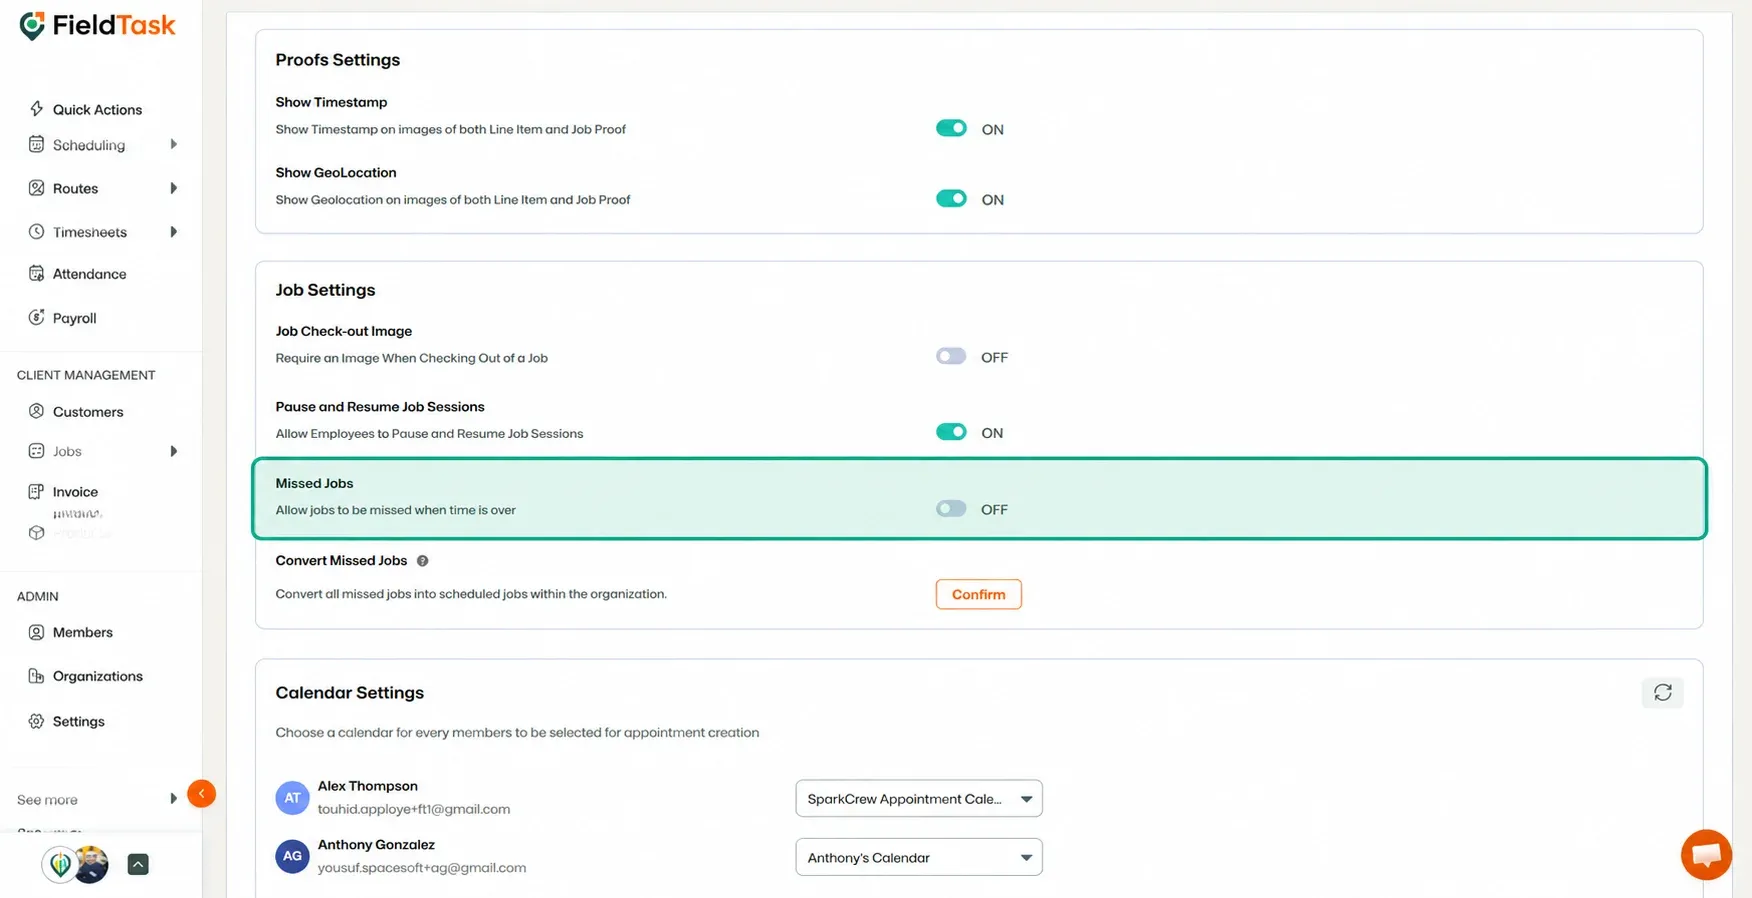The image size is (1752, 898).
Task: Click the Members person icon
Action: click(x=36, y=632)
